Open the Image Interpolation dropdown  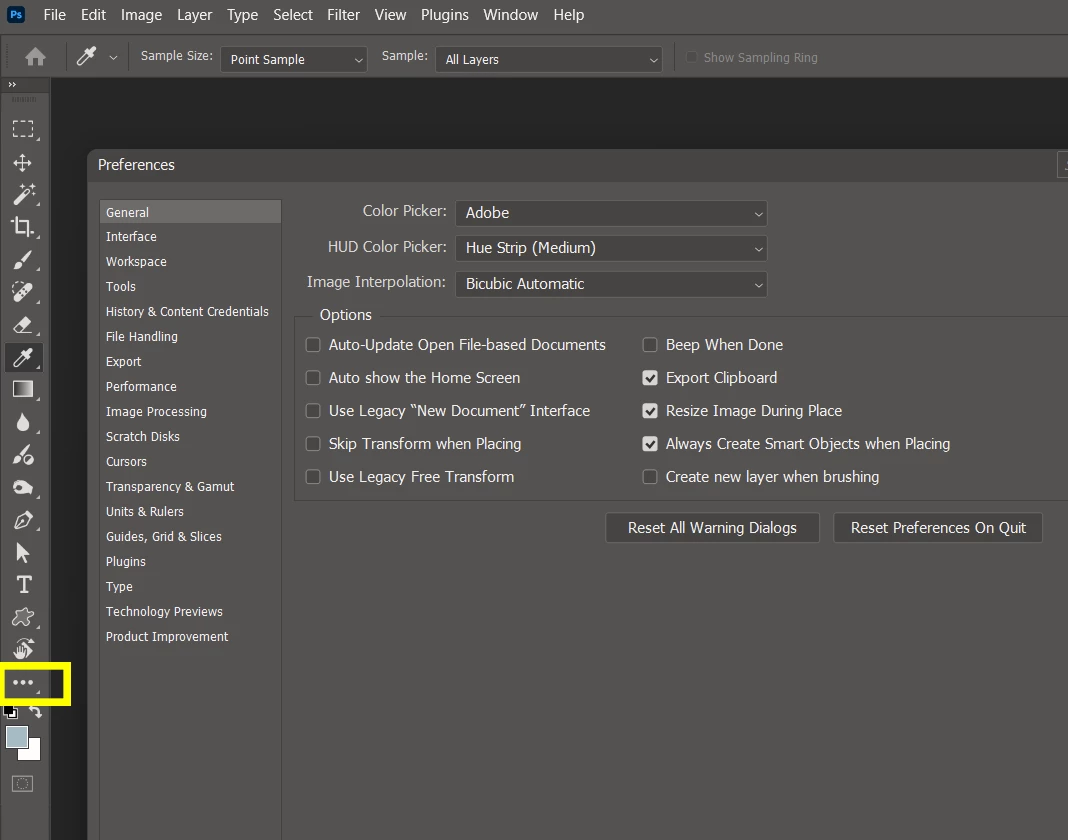(x=611, y=284)
